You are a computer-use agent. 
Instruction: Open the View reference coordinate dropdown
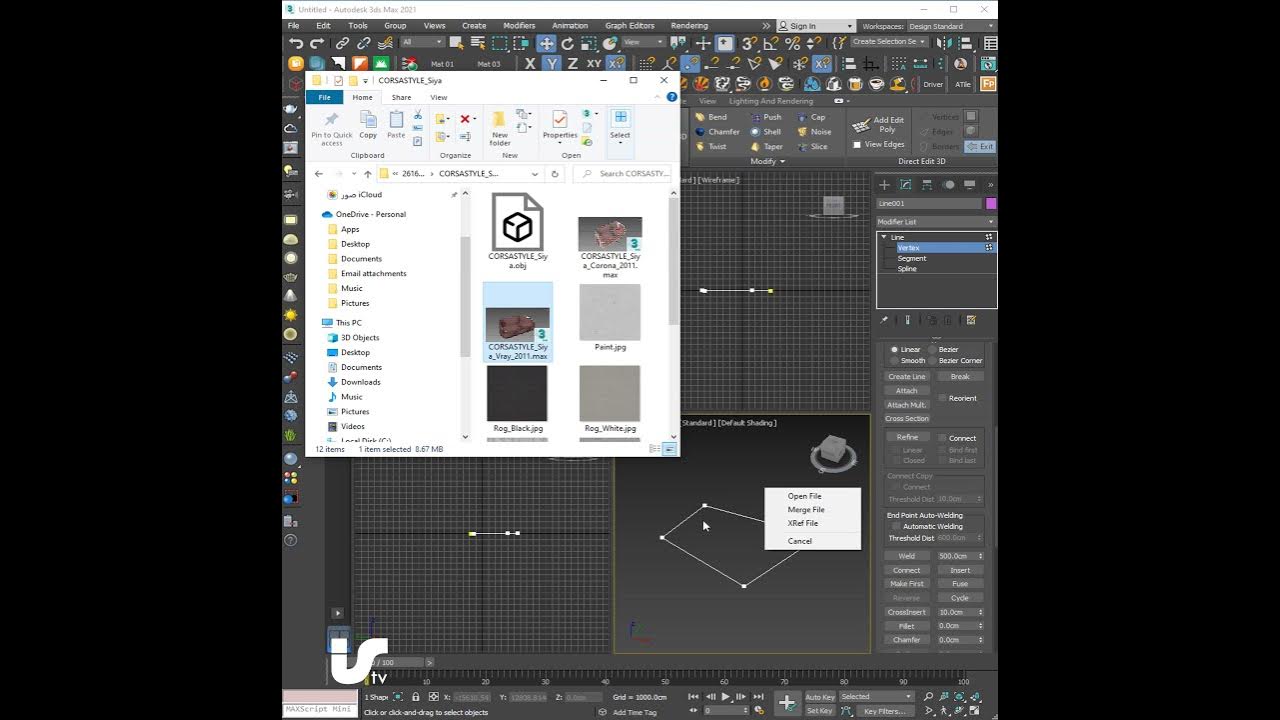coord(643,42)
